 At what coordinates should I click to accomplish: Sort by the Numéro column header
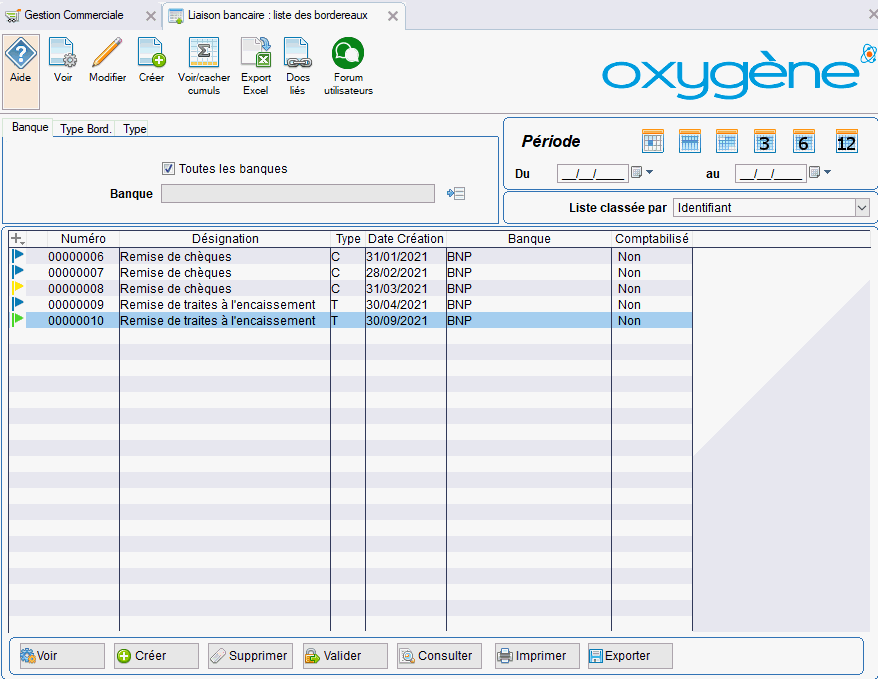pyautogui.click(x=83, y=239)
